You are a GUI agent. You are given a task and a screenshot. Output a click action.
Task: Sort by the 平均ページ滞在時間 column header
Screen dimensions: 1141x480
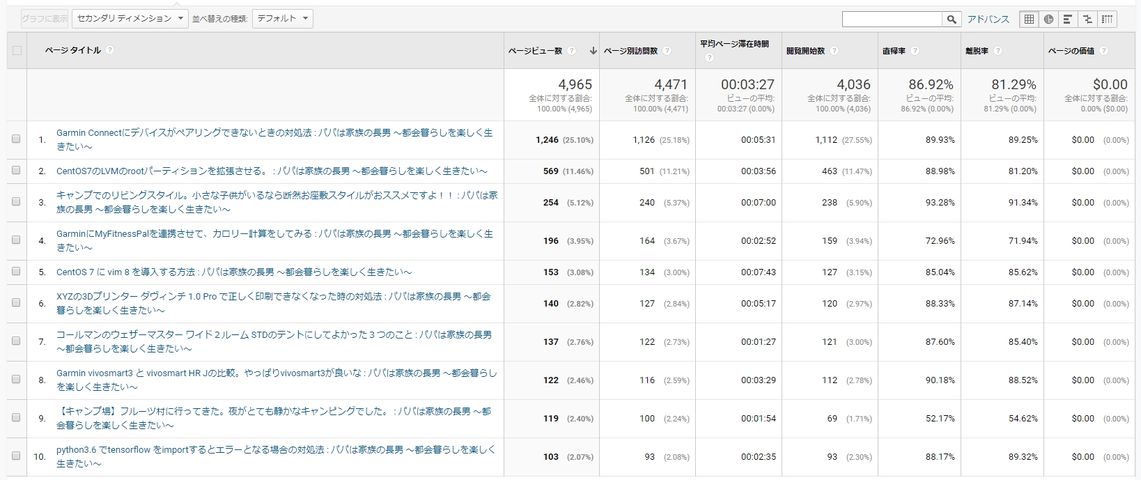(x=734, y=44)
